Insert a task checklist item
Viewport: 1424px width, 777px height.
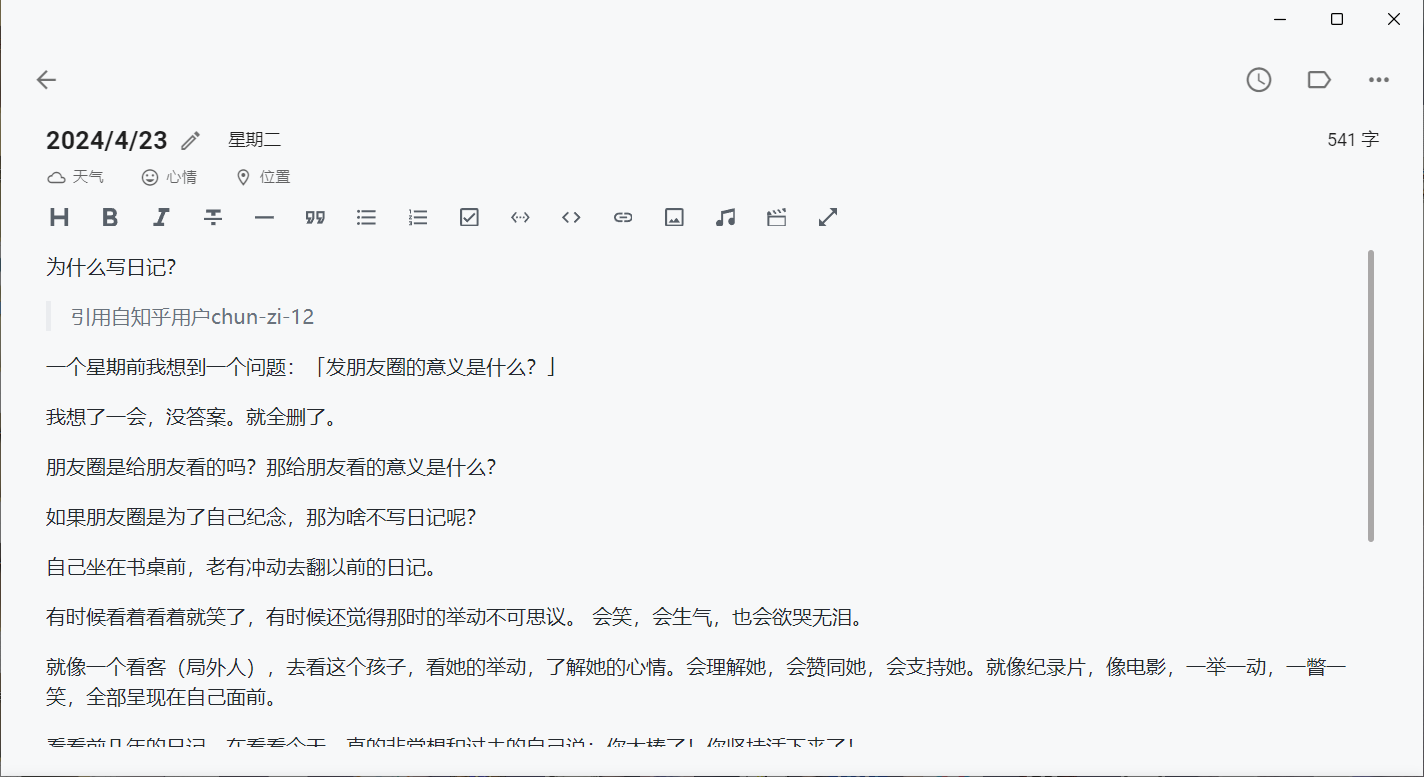(x=468, y=217)
